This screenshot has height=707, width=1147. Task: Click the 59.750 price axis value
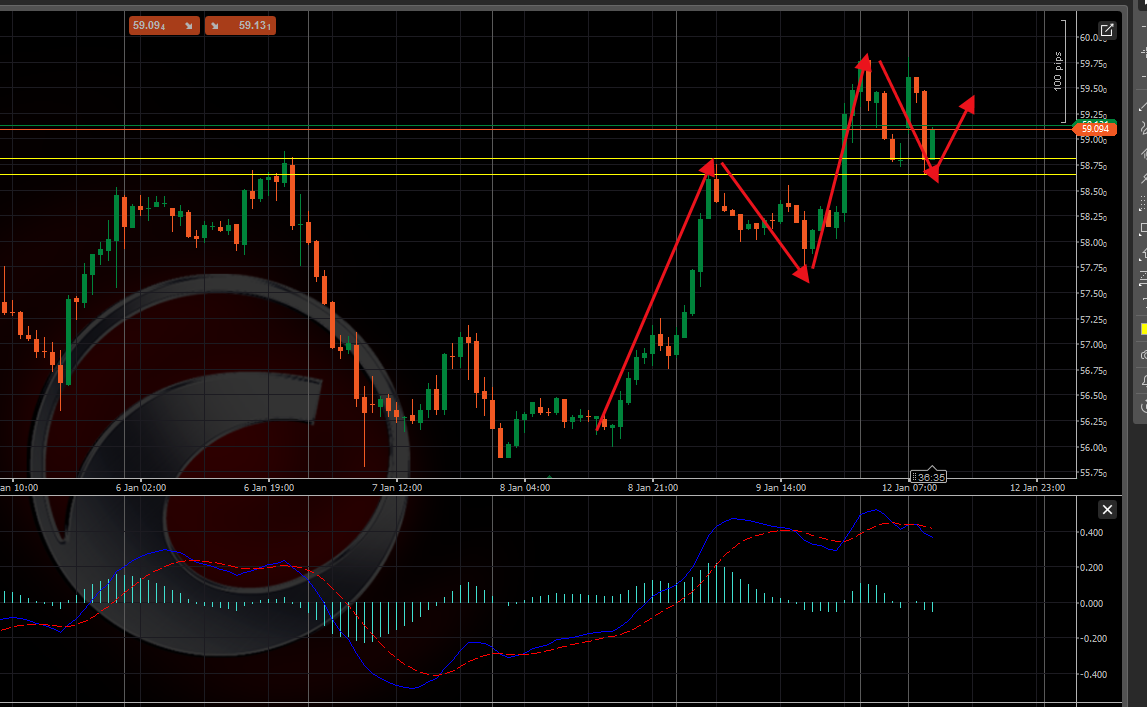click(1093, 64)
